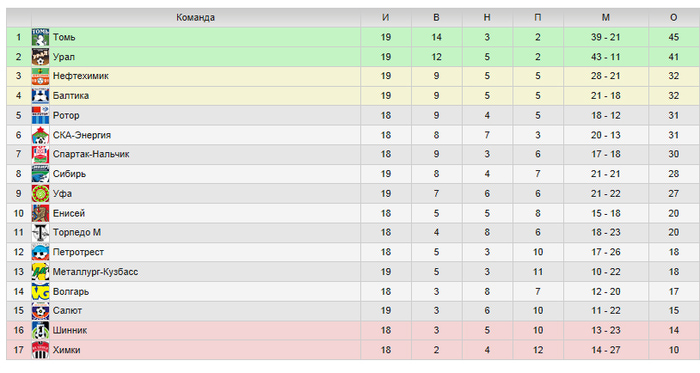The height and width of the screenshot is (373, 700).
Task: Click the Петротрест team name
Action: click(x=78, y=252)
